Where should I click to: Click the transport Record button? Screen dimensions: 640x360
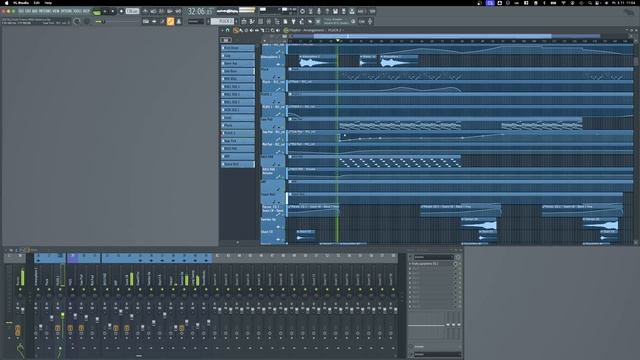[x=121, y=11]
